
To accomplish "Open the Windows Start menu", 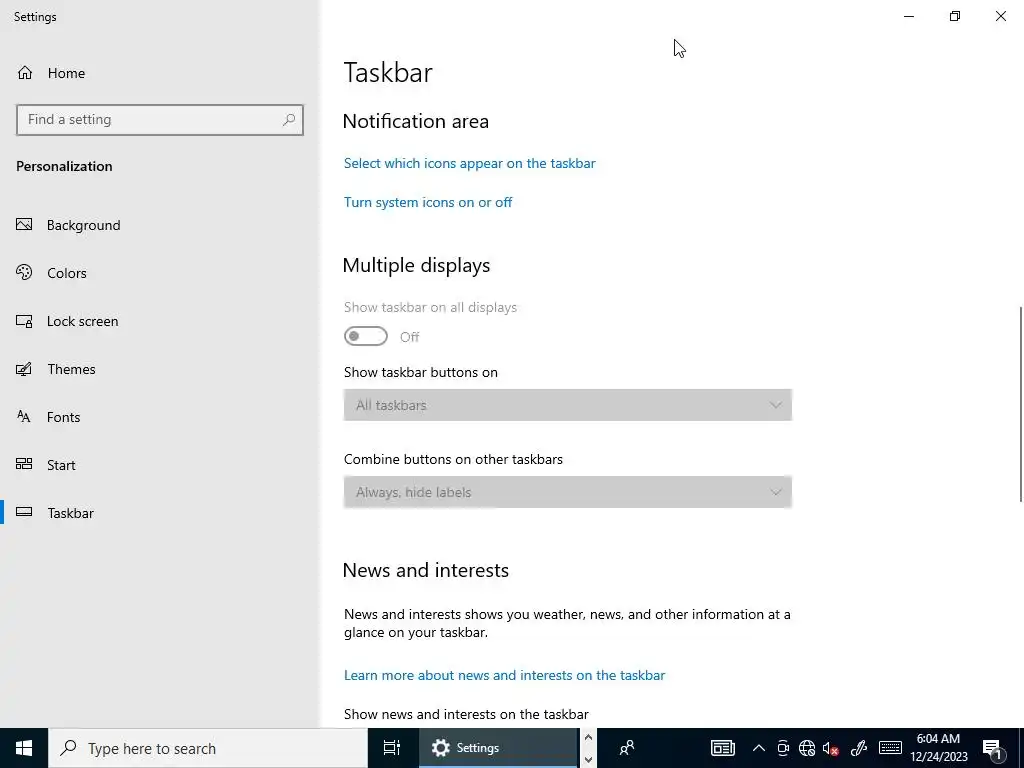I will click(x=24, y=748).
